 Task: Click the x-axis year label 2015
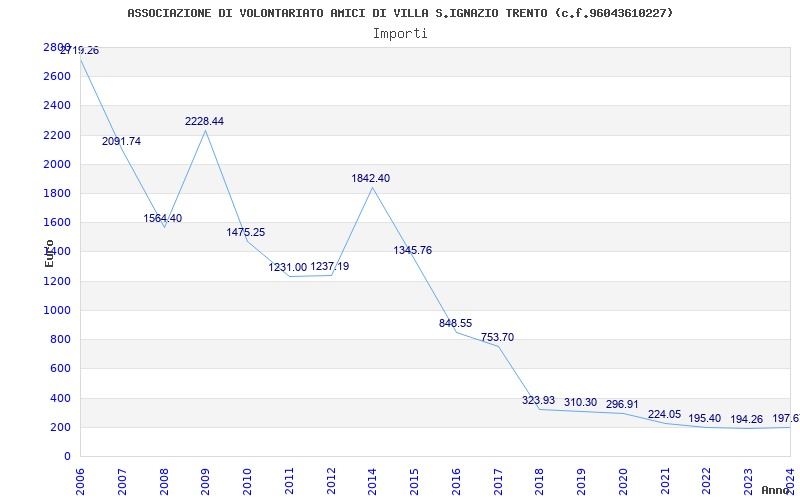tap(414, 481)
